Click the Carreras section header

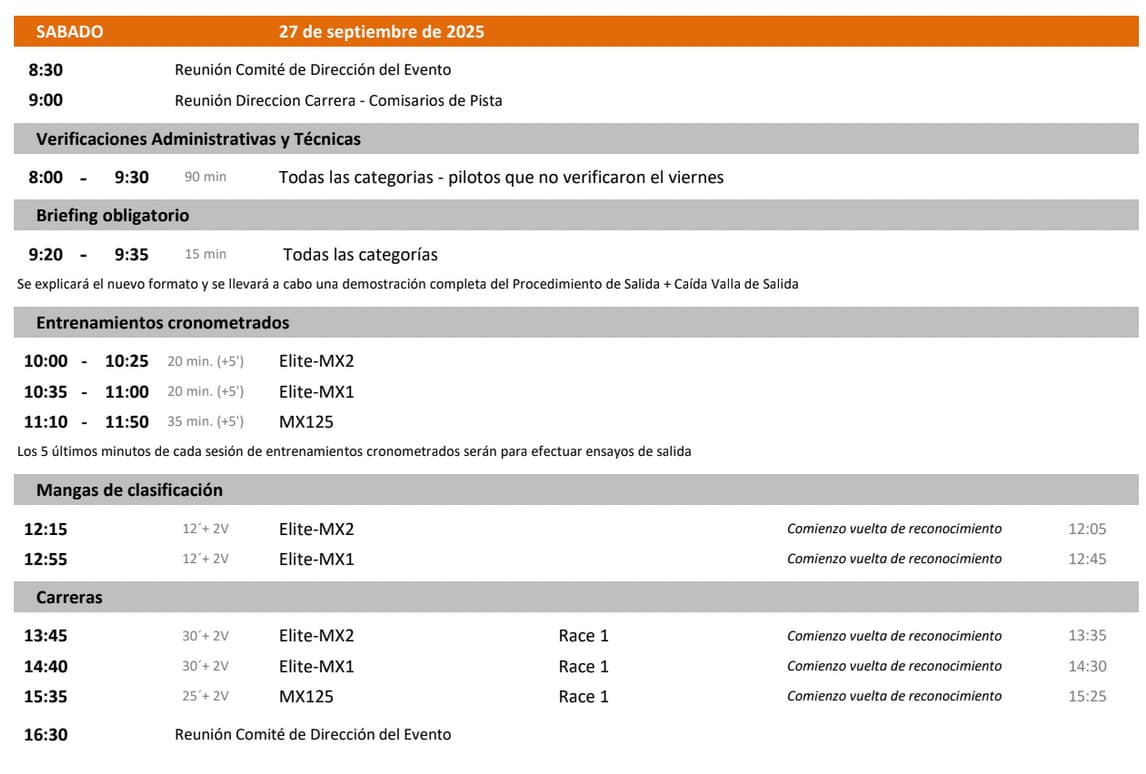tap(69, 597)
